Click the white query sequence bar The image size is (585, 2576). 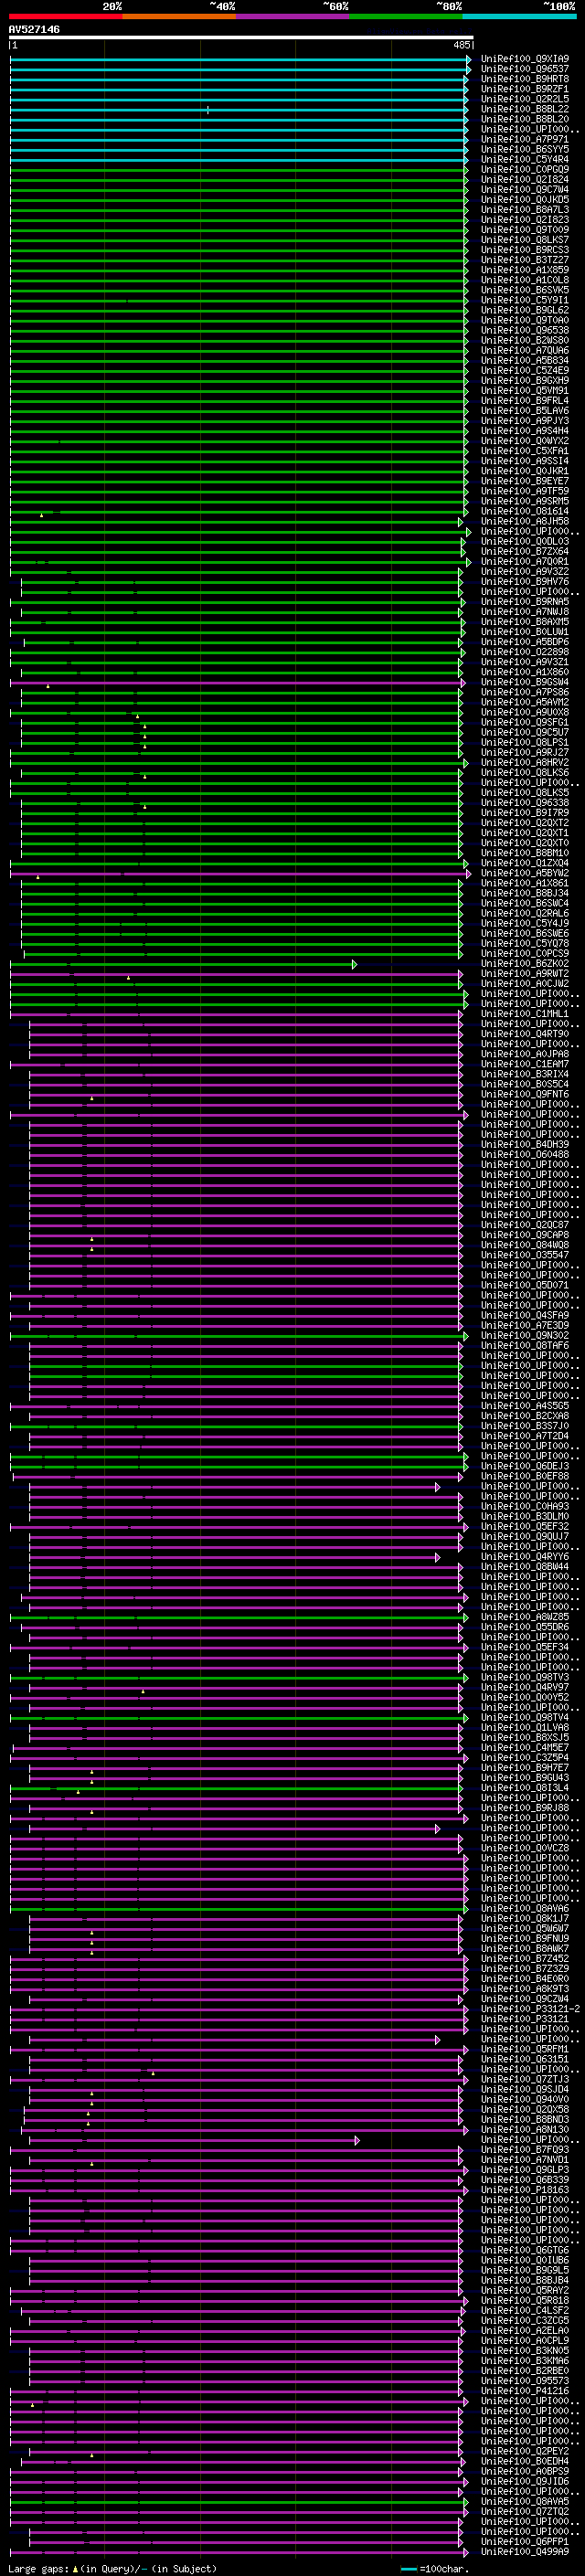point(241,38)
